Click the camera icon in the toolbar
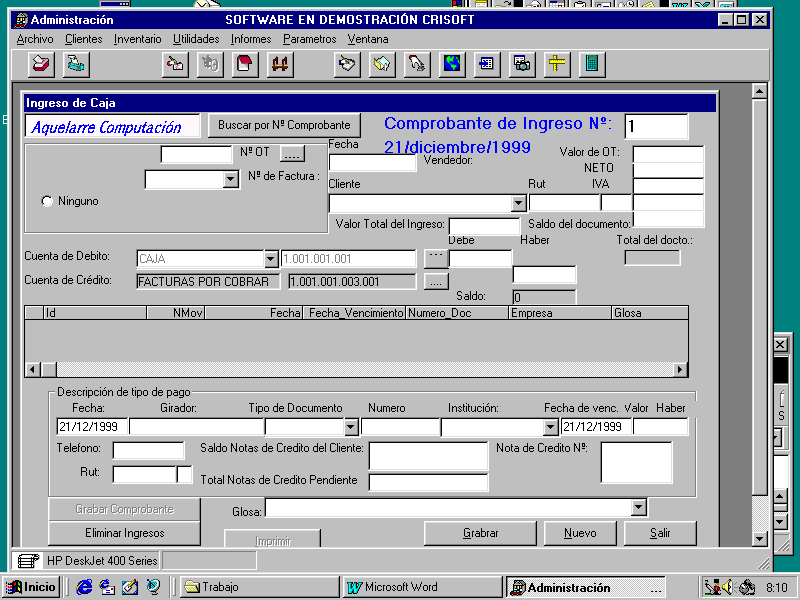This screenshot has height=600, width=800. (x=521, y=64)
